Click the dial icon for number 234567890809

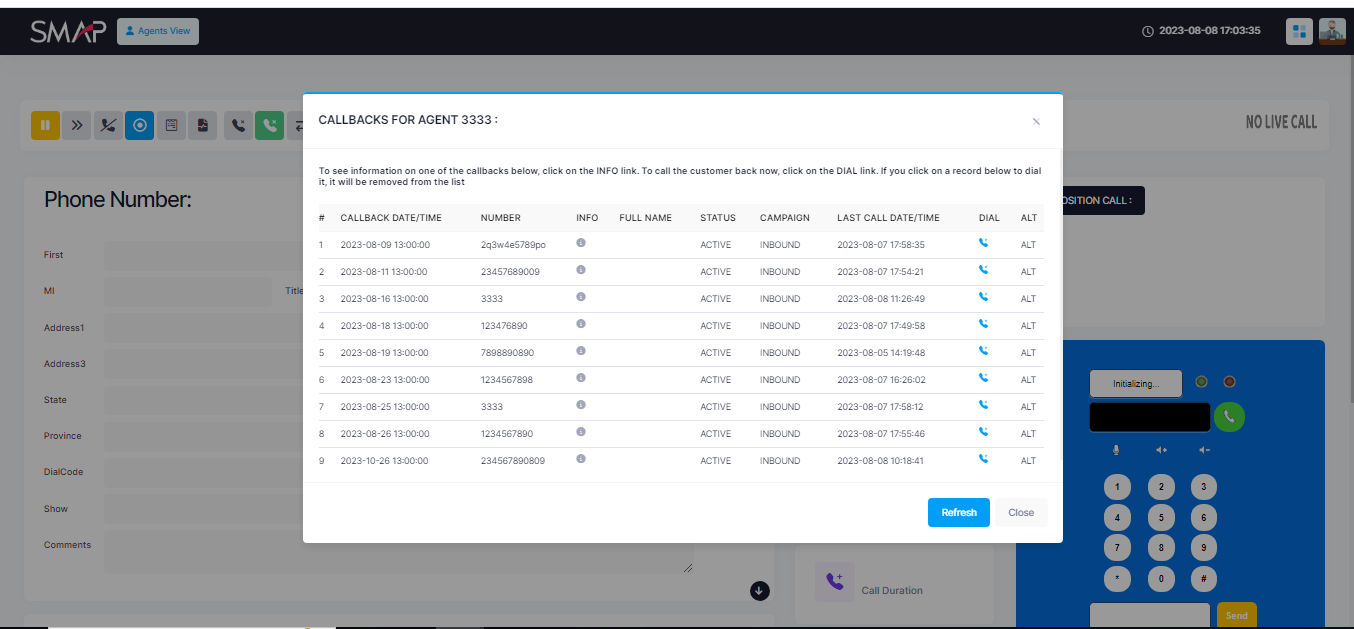(x=983, y=459)
